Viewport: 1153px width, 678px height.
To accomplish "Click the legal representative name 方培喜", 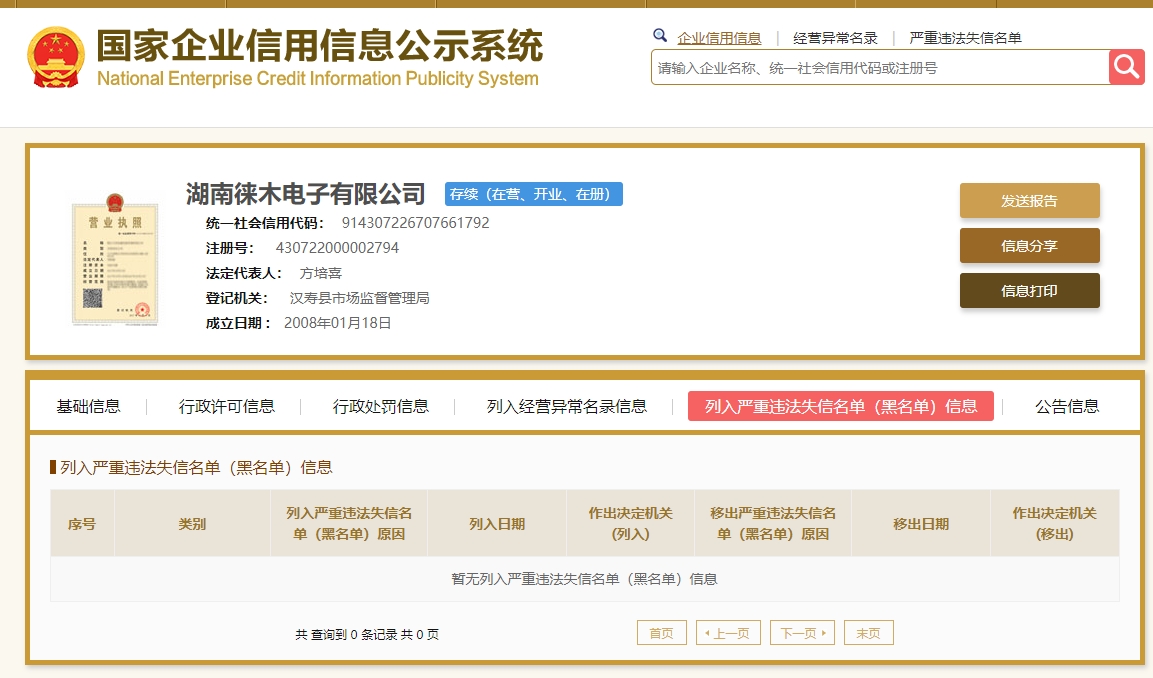I will pyautogui.click(x=321, y=273).
